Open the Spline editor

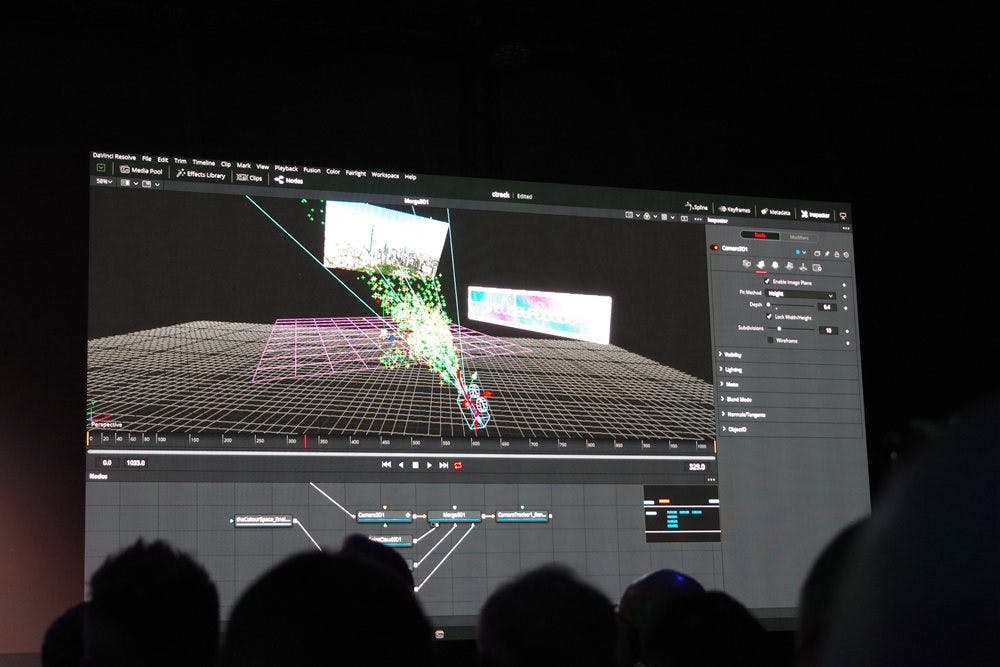696,207
